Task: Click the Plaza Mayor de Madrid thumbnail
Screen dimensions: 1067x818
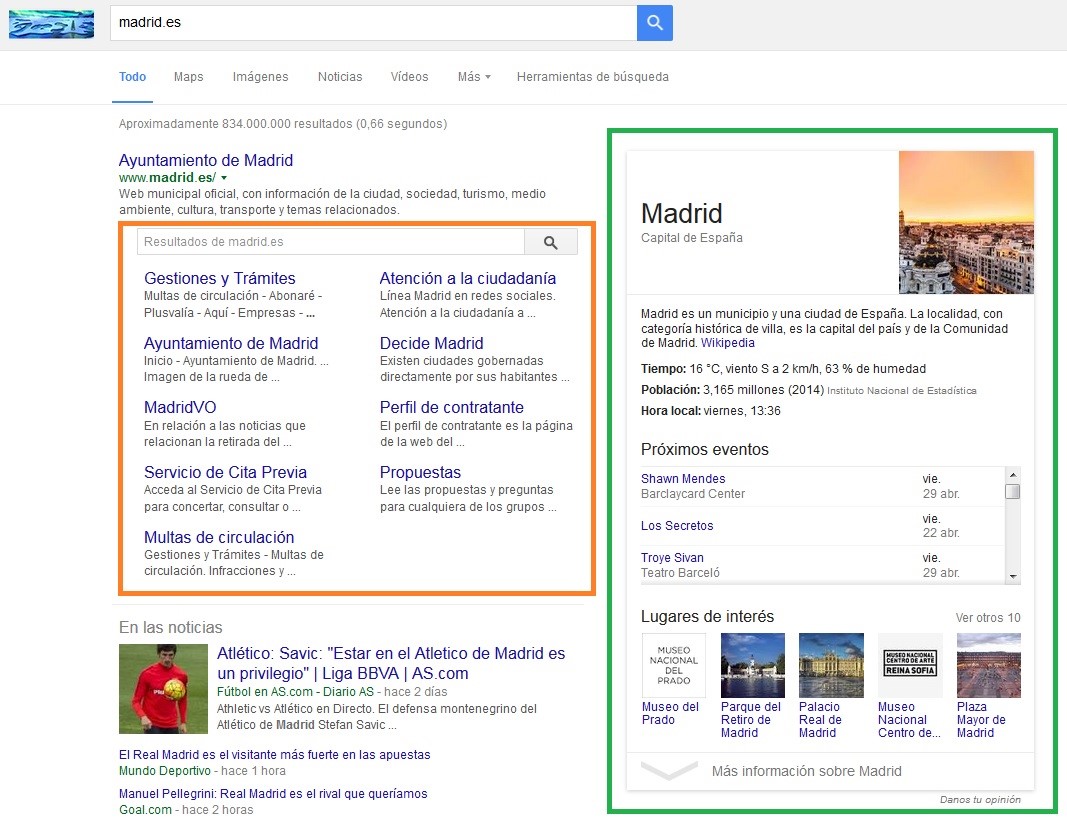Action: (989, 665)
